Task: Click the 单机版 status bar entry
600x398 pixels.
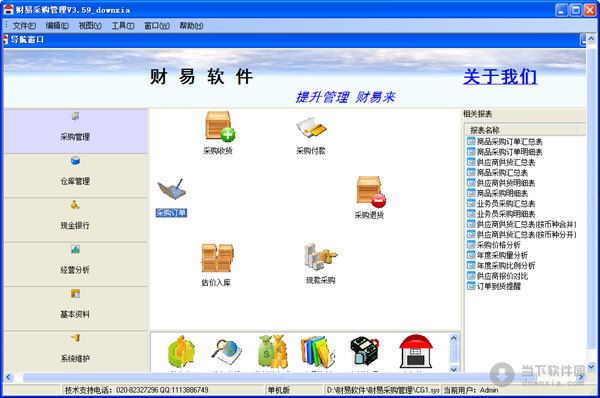Action: pos(279,390)
